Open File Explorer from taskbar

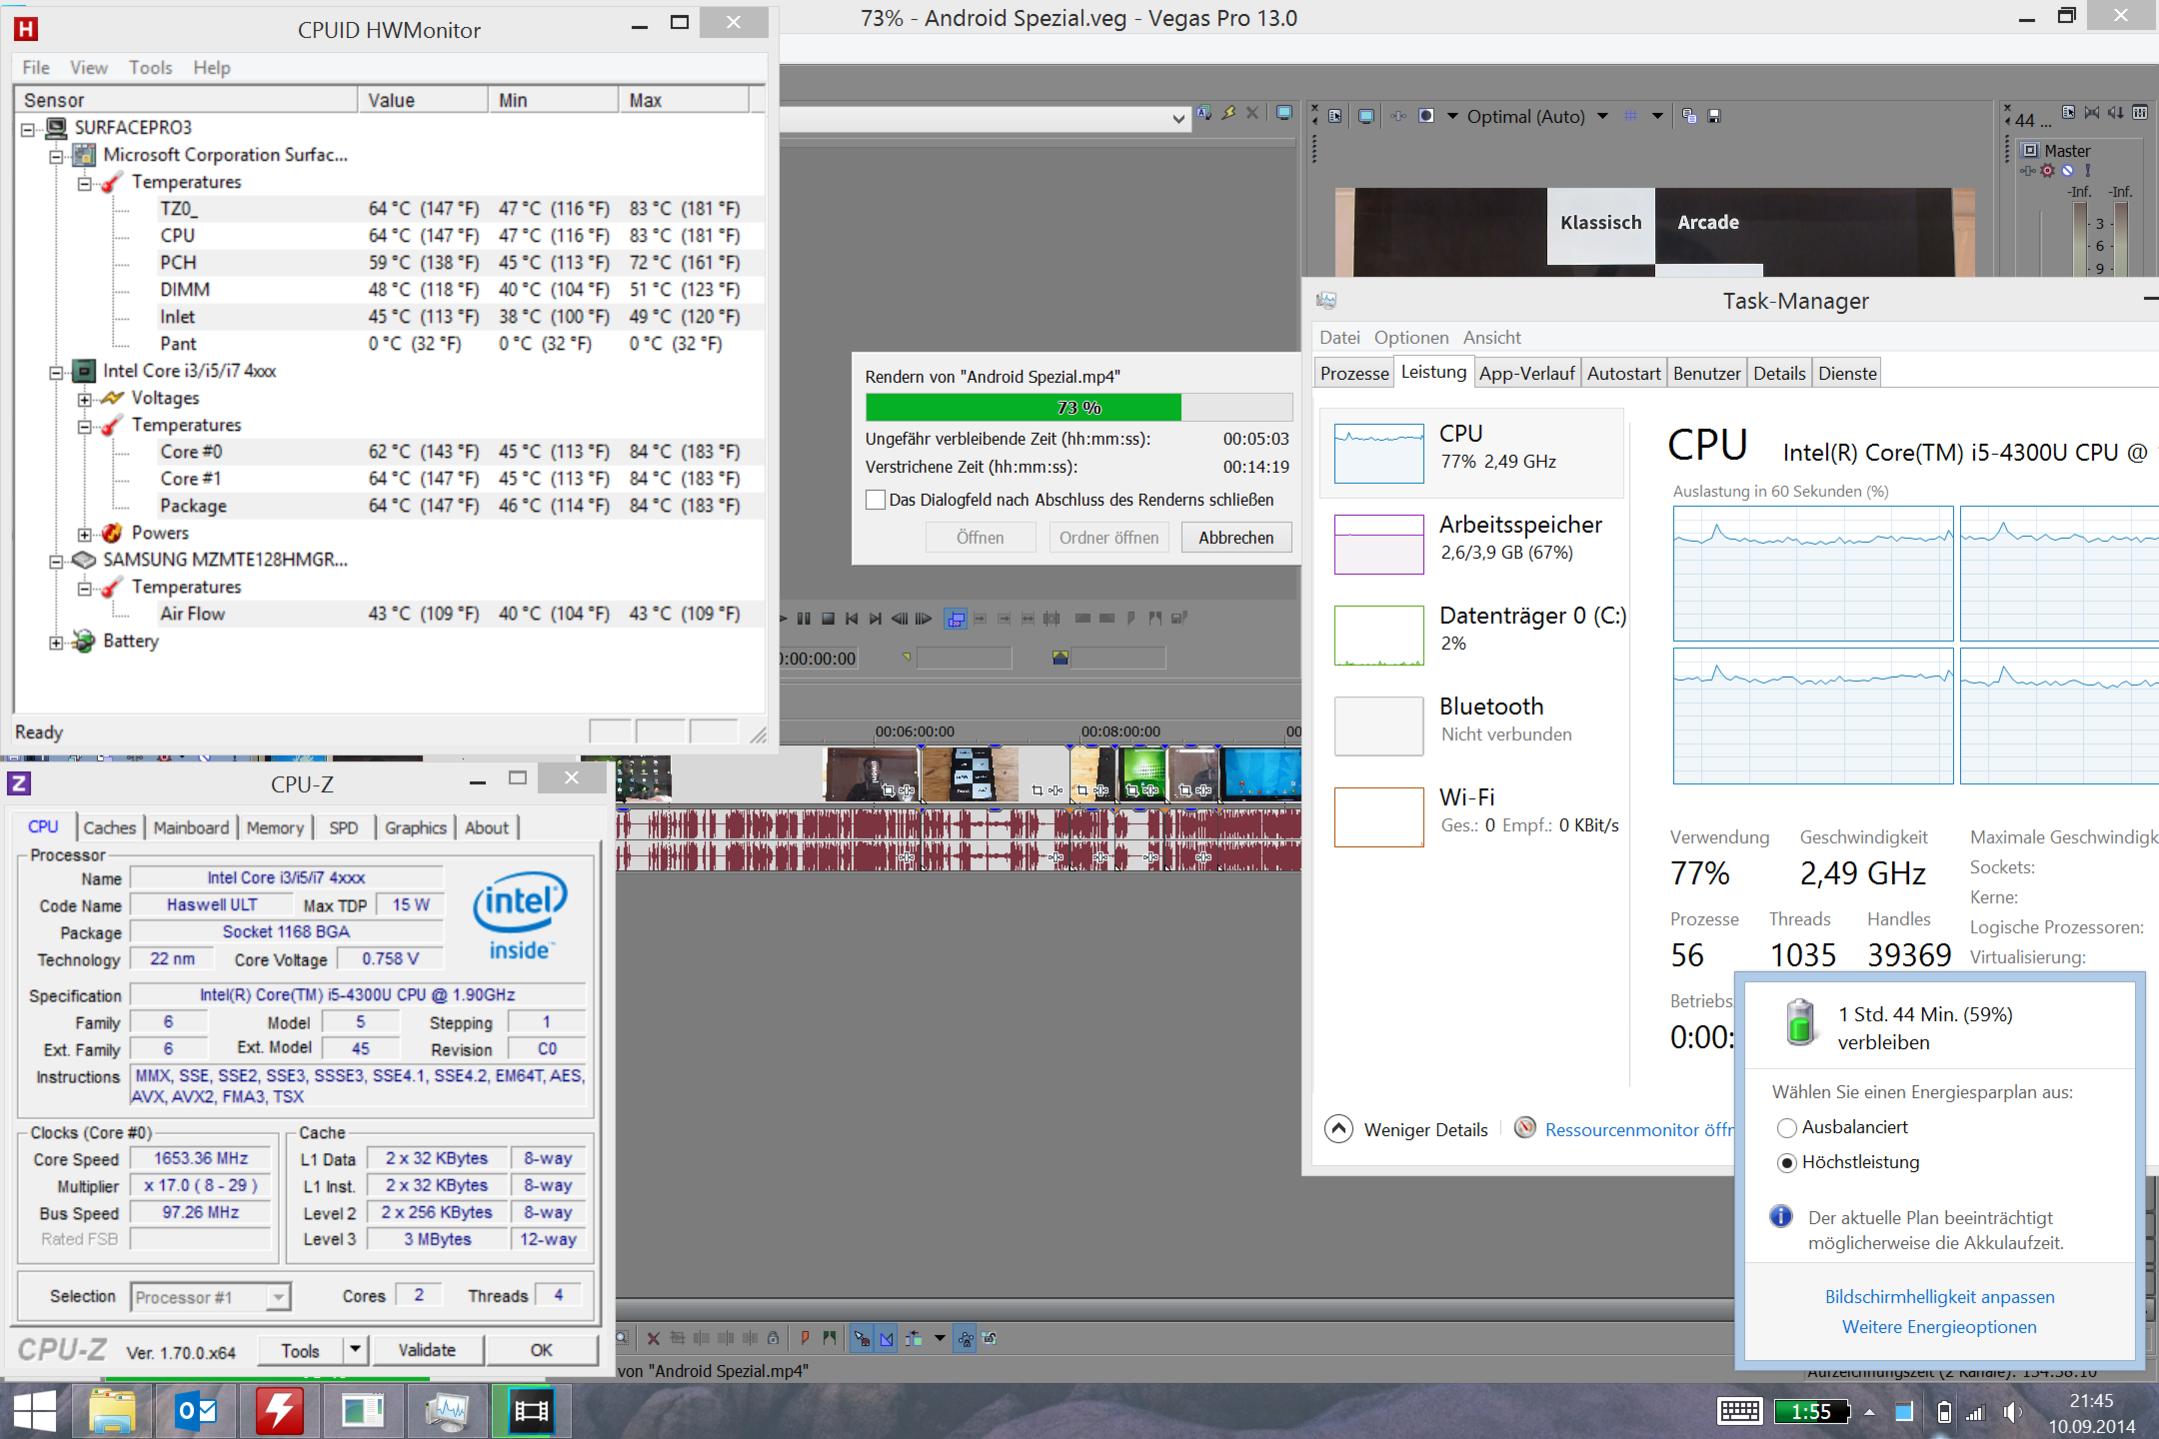(x=113, y=1411)
